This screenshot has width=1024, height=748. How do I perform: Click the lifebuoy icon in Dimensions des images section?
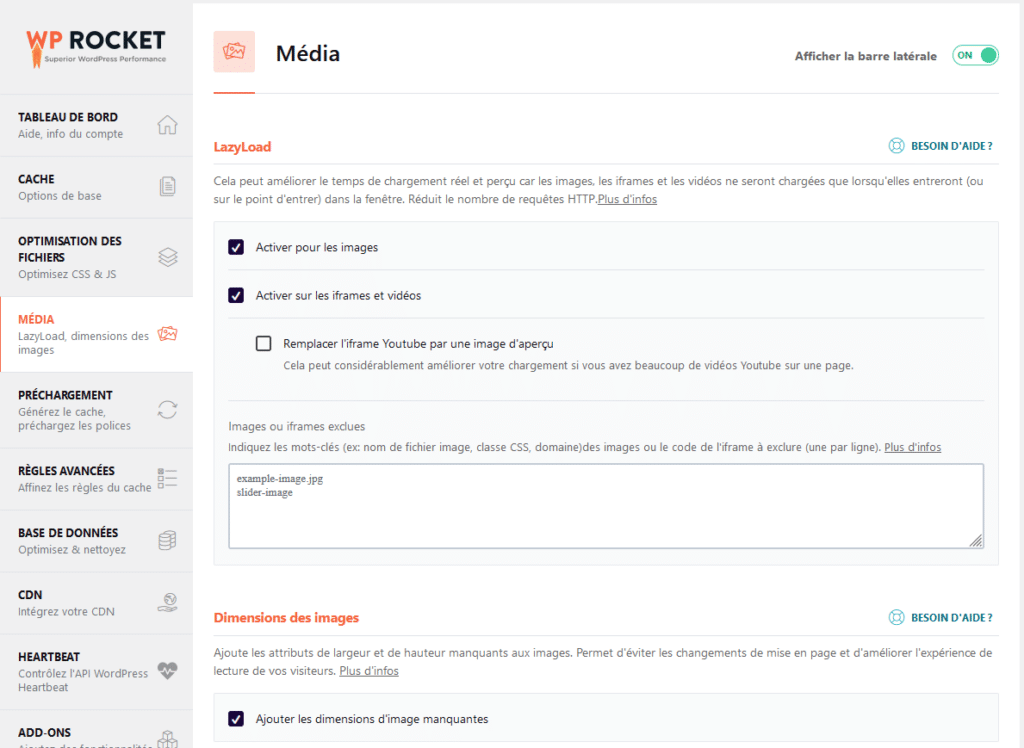(896, 617)
